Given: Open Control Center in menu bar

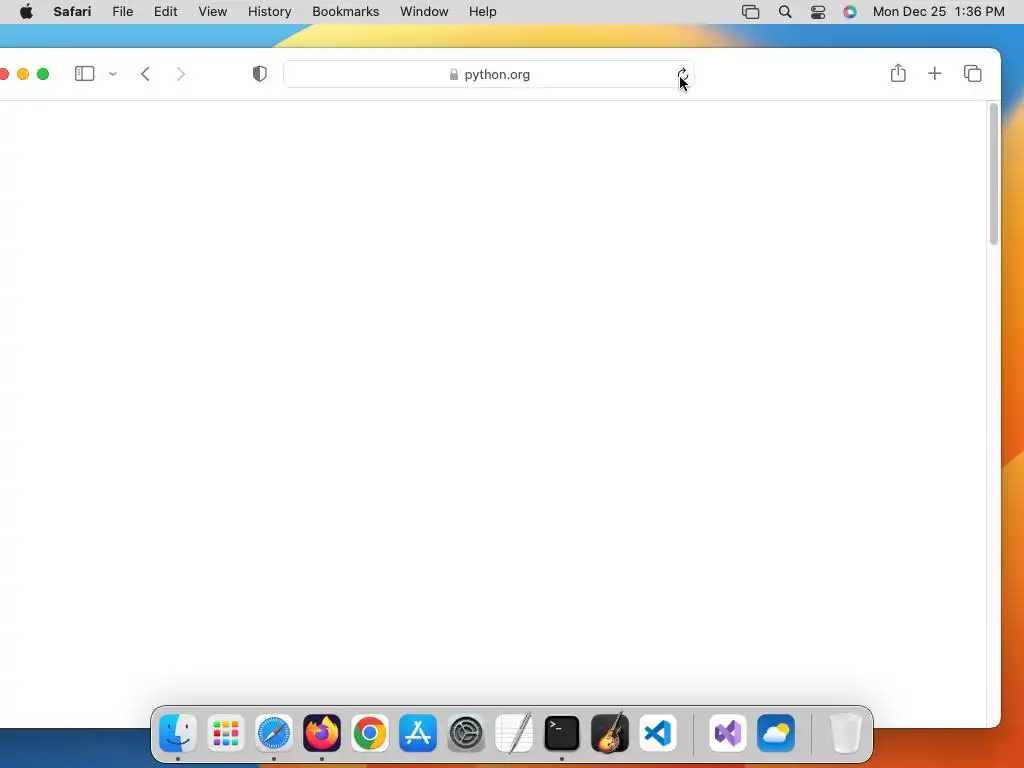Looking at the screenshot, I should point(818,12).
